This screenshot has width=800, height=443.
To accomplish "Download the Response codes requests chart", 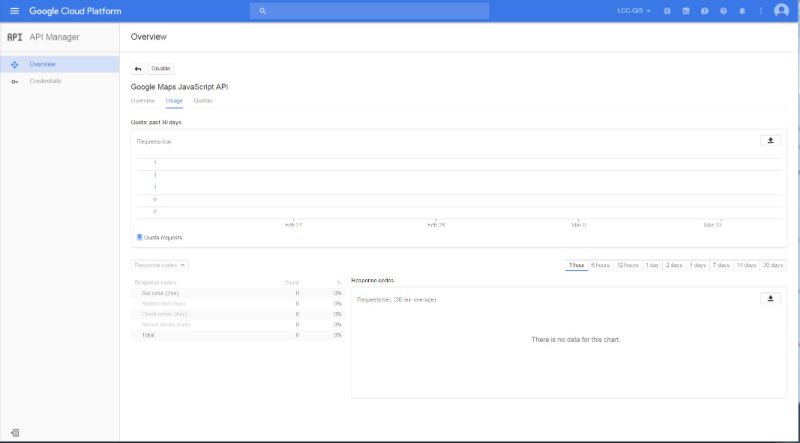I will click(770, 299).
